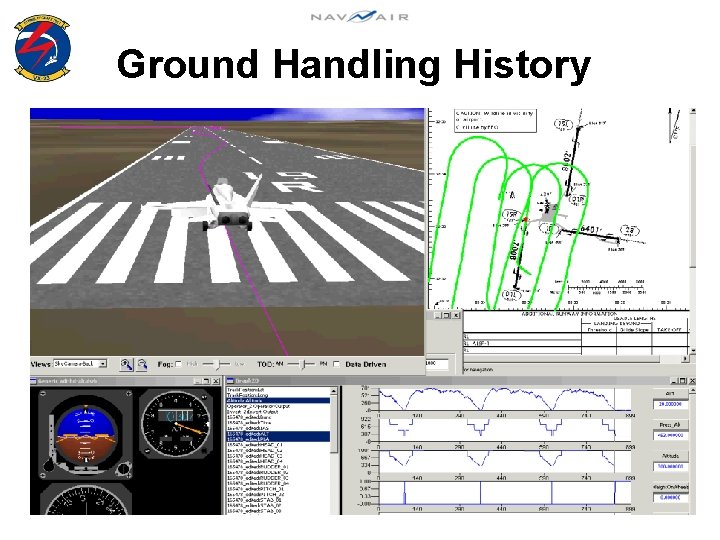The width and height of the screenshot is (720, 540).
Task: Maximize the instrument cluster window
Action: point(206,381)
